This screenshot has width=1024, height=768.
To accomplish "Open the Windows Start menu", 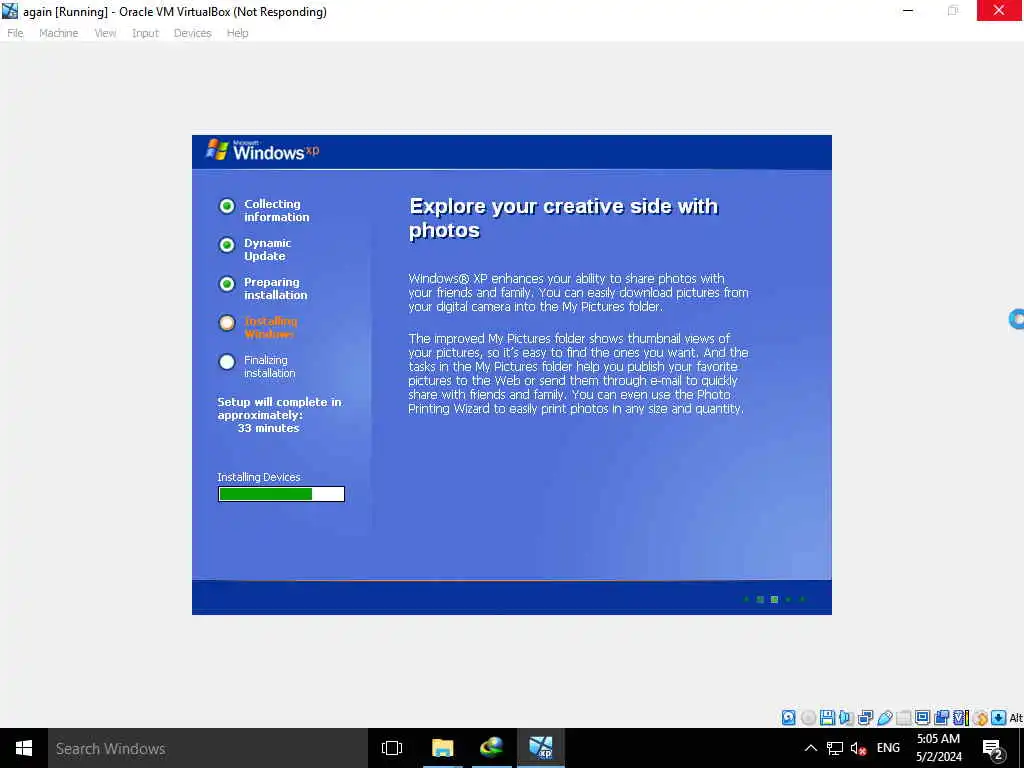I will pyautogui.click(x=24, y=748).
